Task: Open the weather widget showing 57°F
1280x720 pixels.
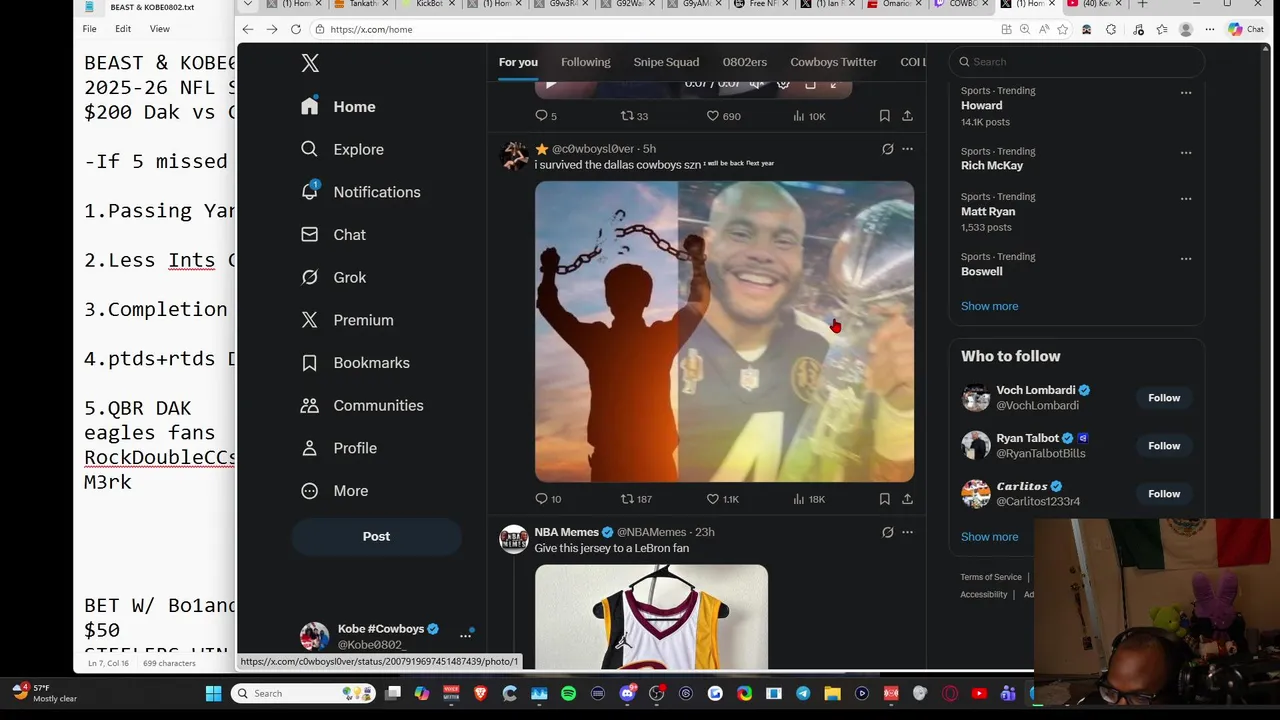Action: point(45,693)
